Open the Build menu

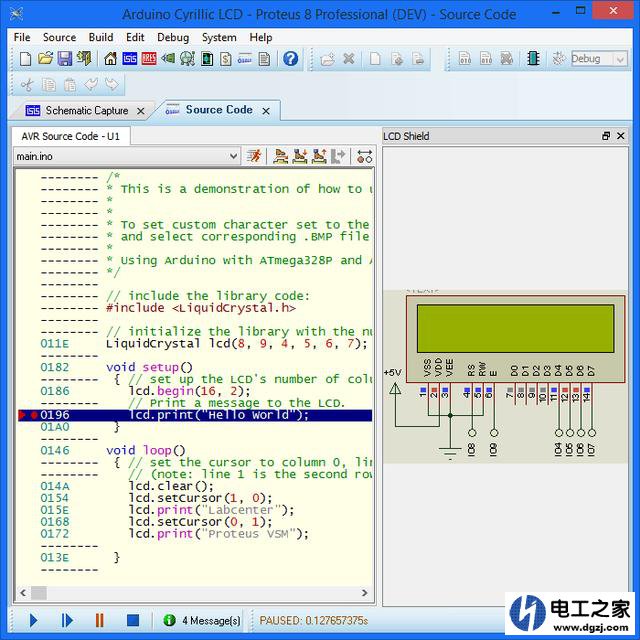101,38
